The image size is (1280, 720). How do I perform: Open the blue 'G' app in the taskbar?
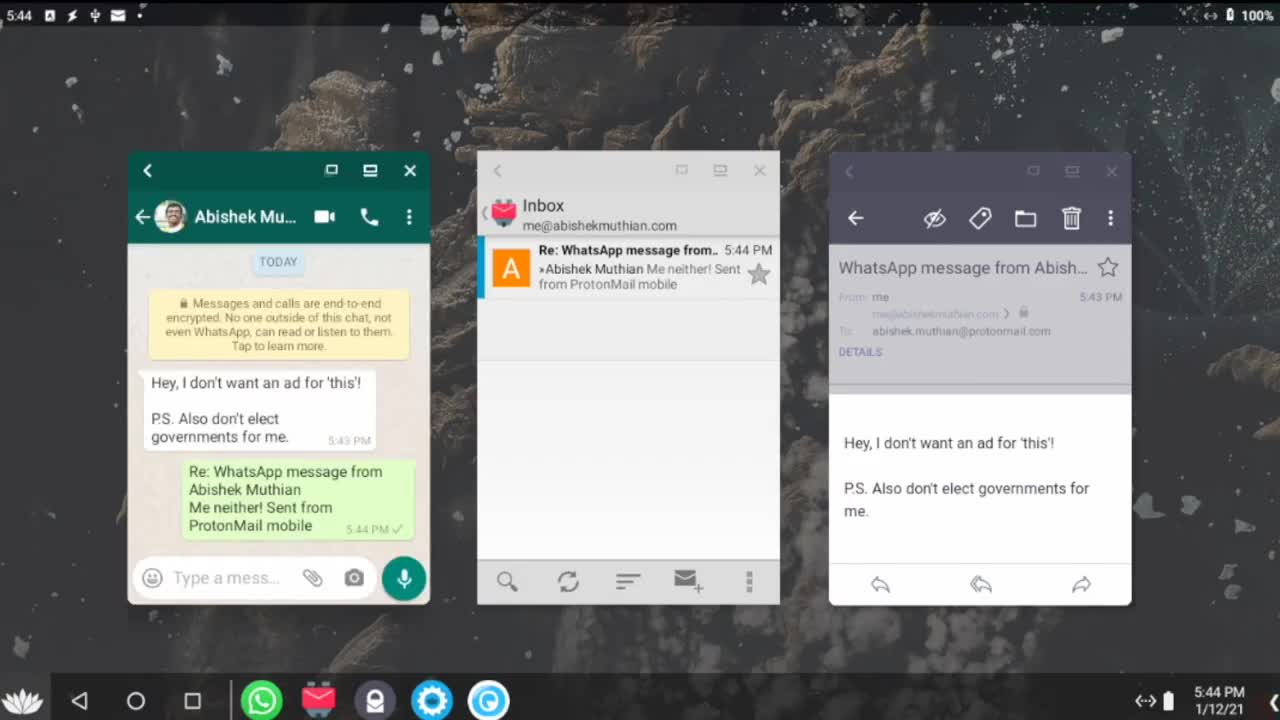(489, 701)
